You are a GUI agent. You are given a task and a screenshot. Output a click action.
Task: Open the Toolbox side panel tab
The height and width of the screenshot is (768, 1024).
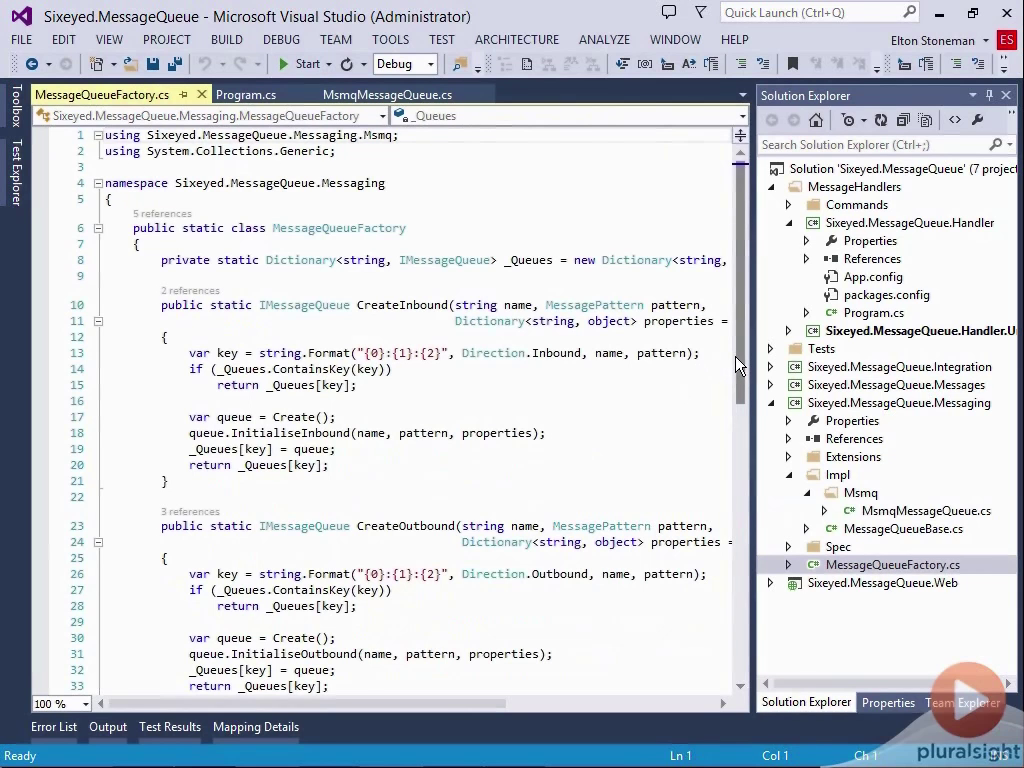16,104
